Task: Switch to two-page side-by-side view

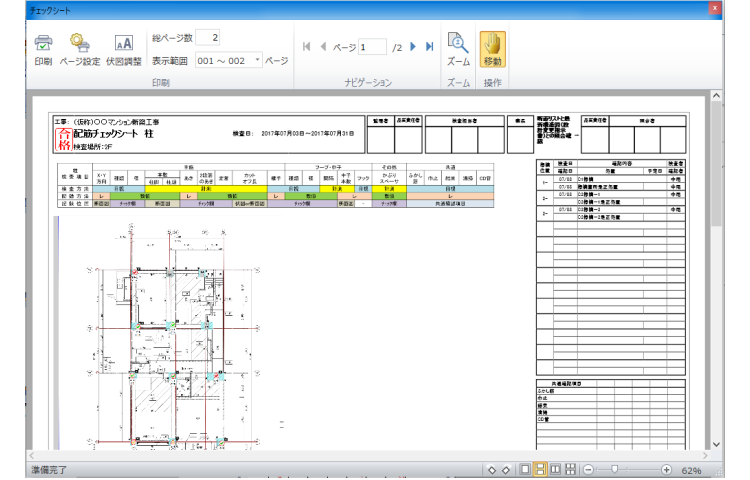Action: pyautogui.click(x=556, y=469)
